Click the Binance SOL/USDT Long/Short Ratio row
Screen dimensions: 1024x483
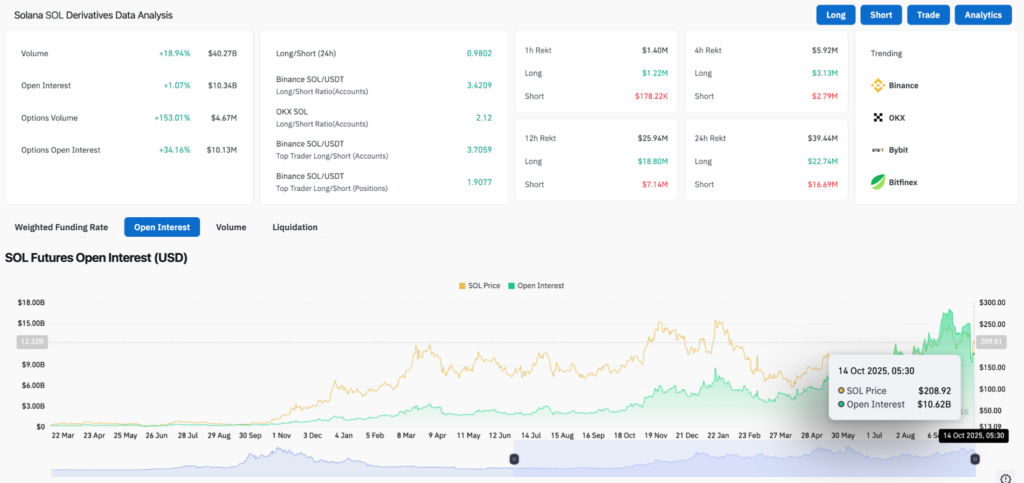380,85
